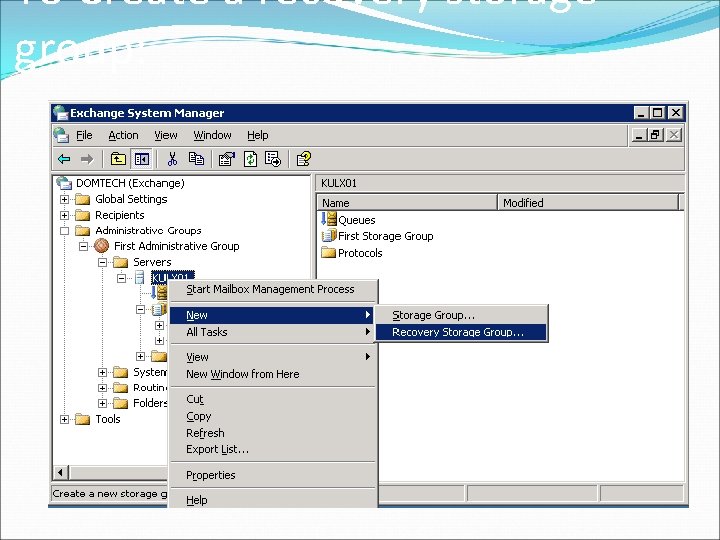Screen dimensions: 720x540
Task: Toggle Show/Hide console tree icon
Action: tap(141, 159)
